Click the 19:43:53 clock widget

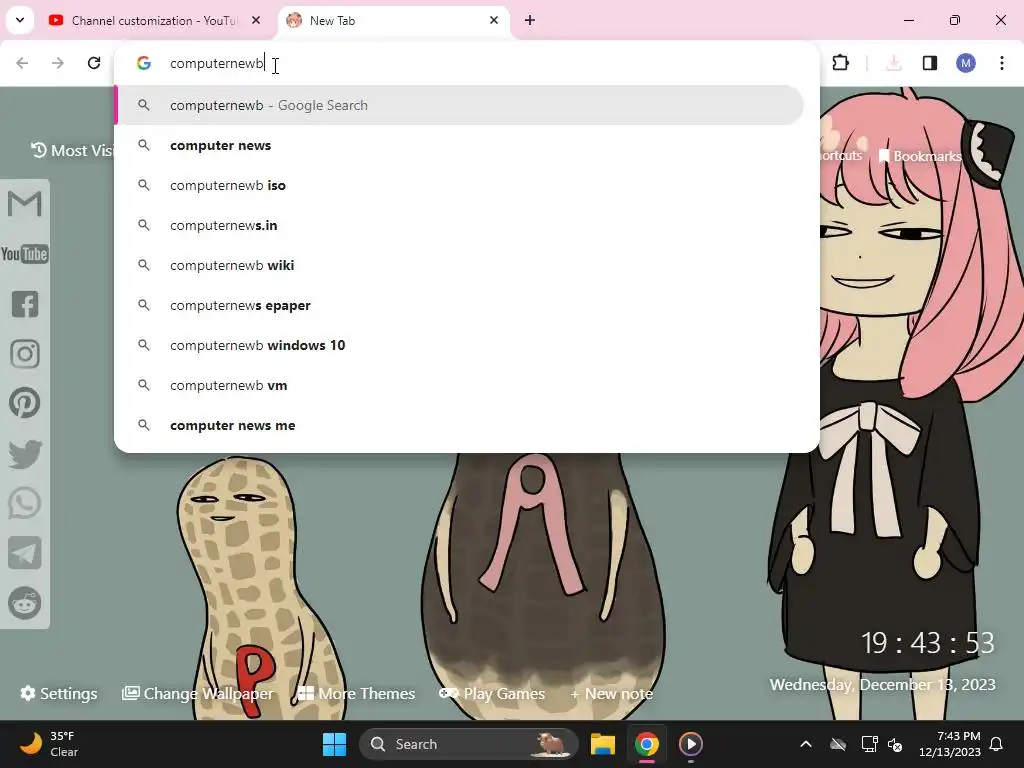coord(927,643)
